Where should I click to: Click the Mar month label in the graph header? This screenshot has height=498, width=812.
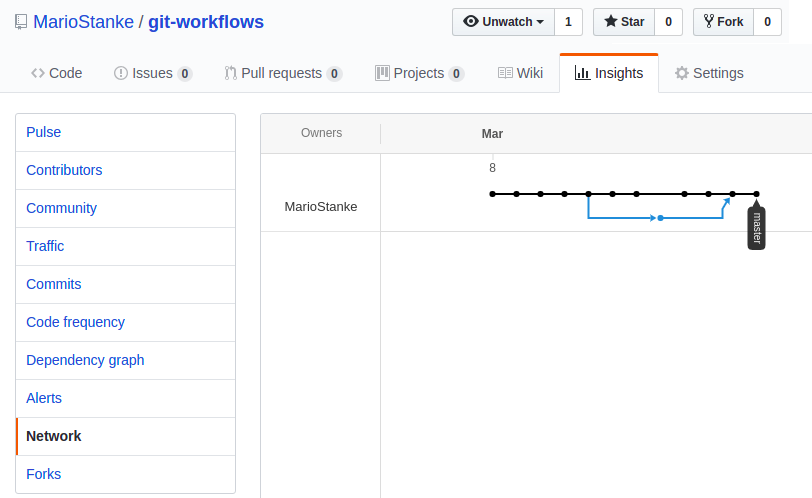point(492,134)
